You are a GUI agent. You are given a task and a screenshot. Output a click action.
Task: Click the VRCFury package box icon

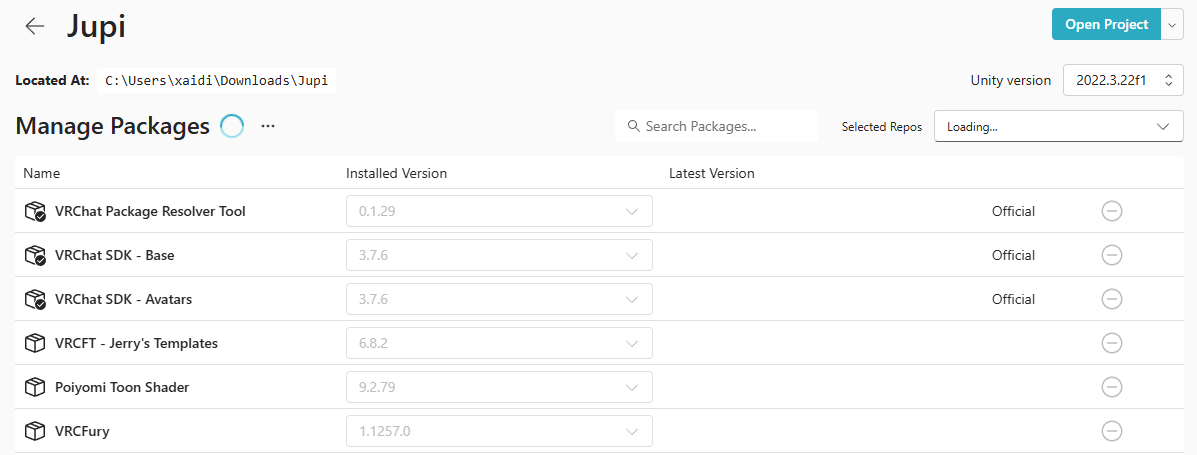(x=35, y=431)
